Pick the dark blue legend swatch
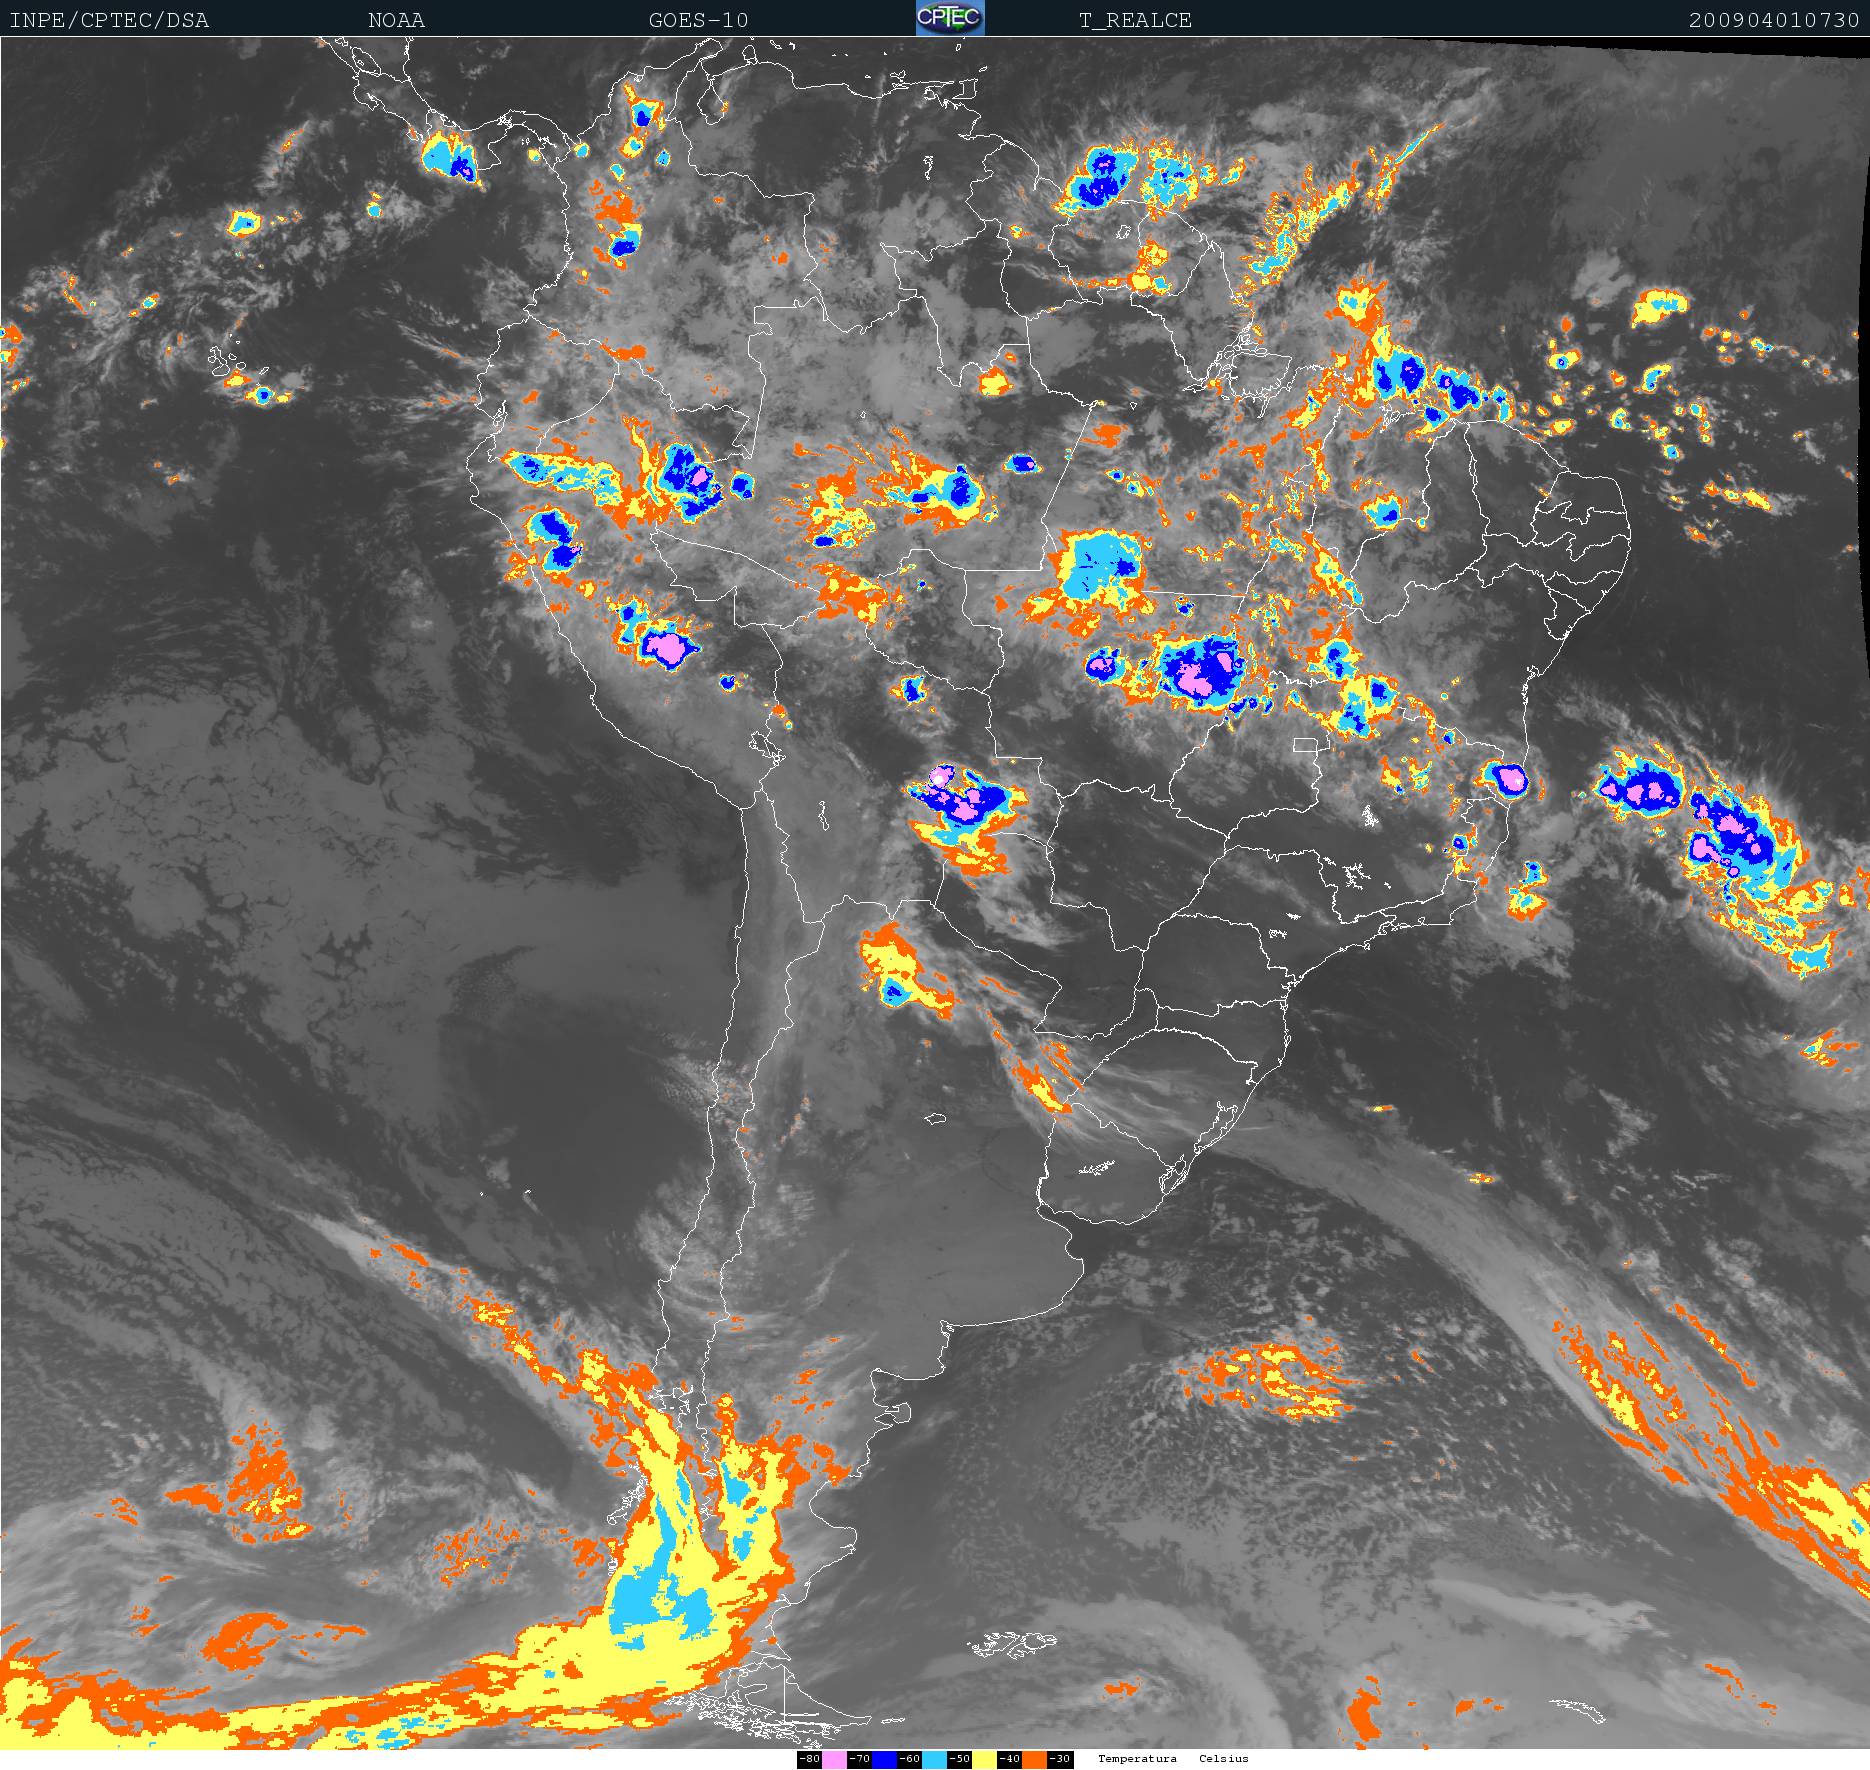 coord(884,1759)
